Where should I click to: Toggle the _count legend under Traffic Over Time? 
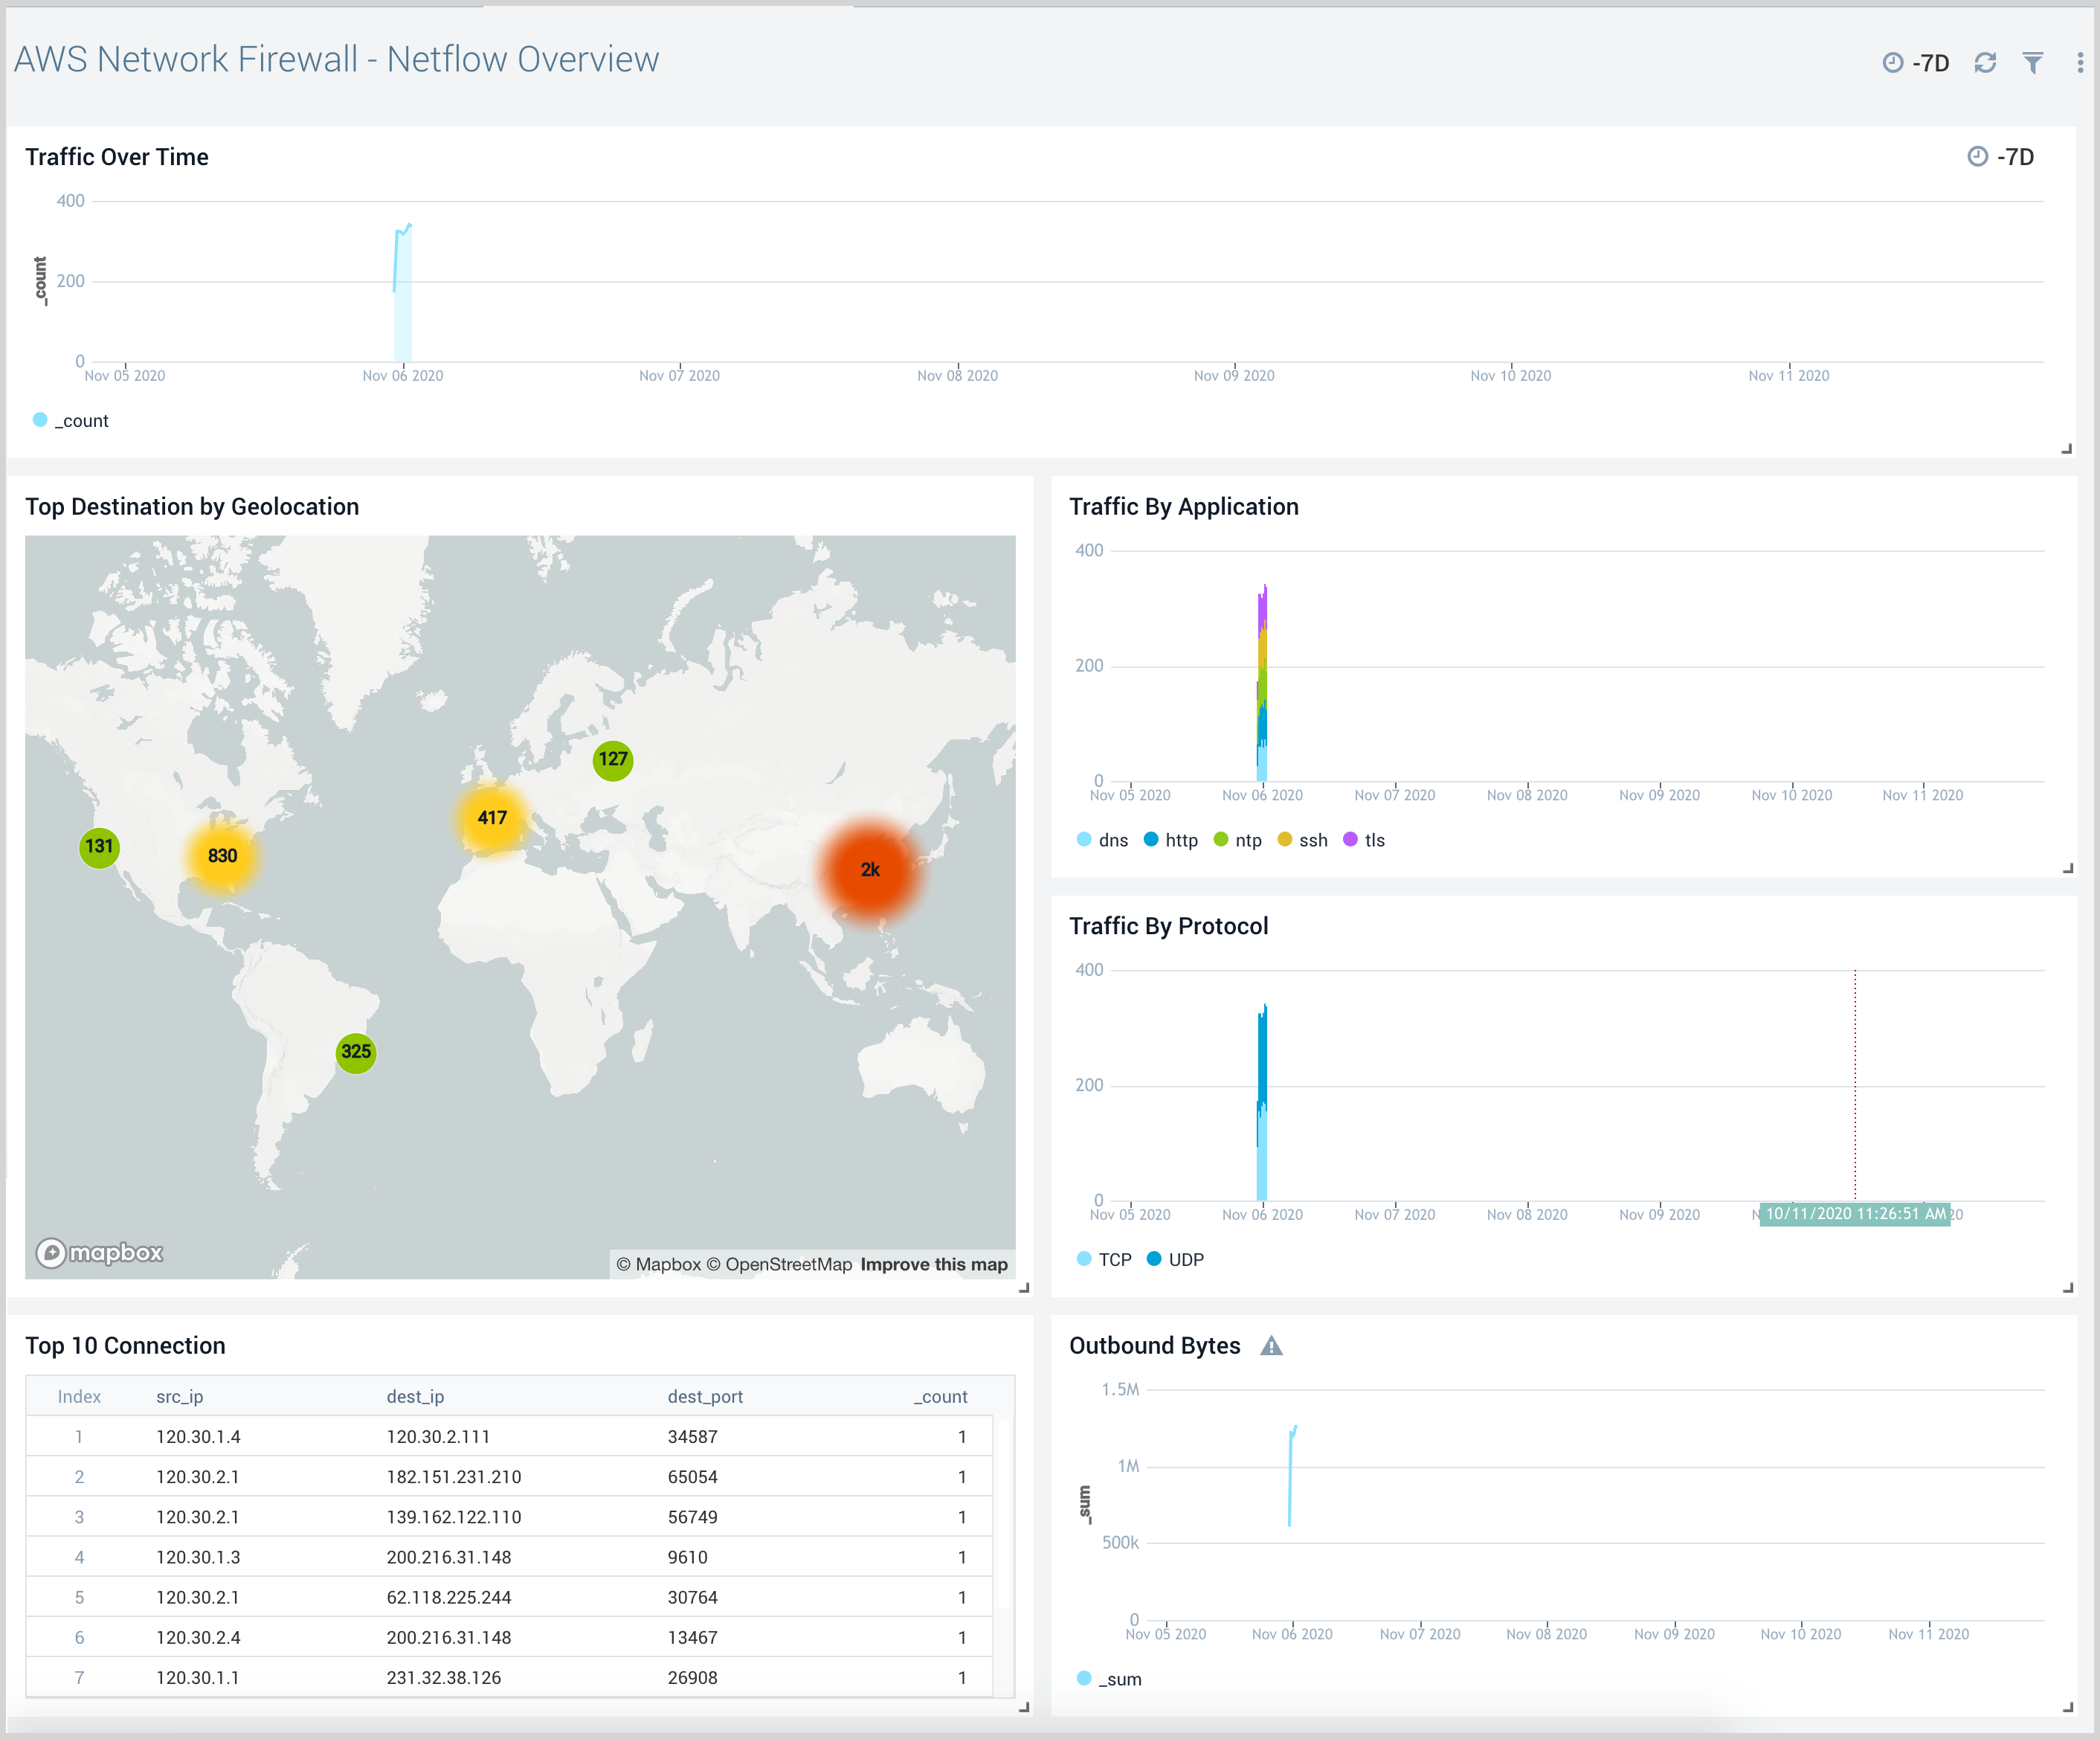tap(71, 420)
